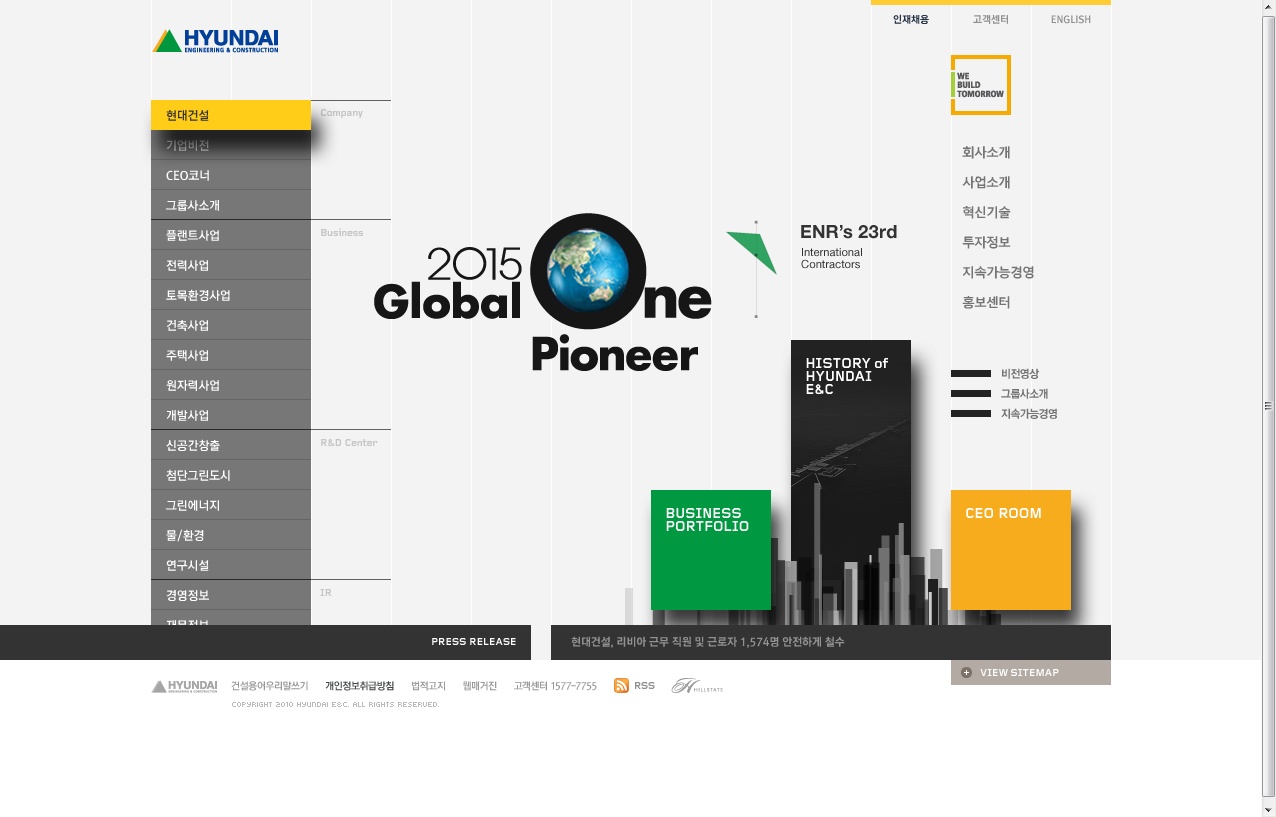Click the footer Hyundai logo
The width and height of the screenshot is (1276, 817).
click(185, 686)
